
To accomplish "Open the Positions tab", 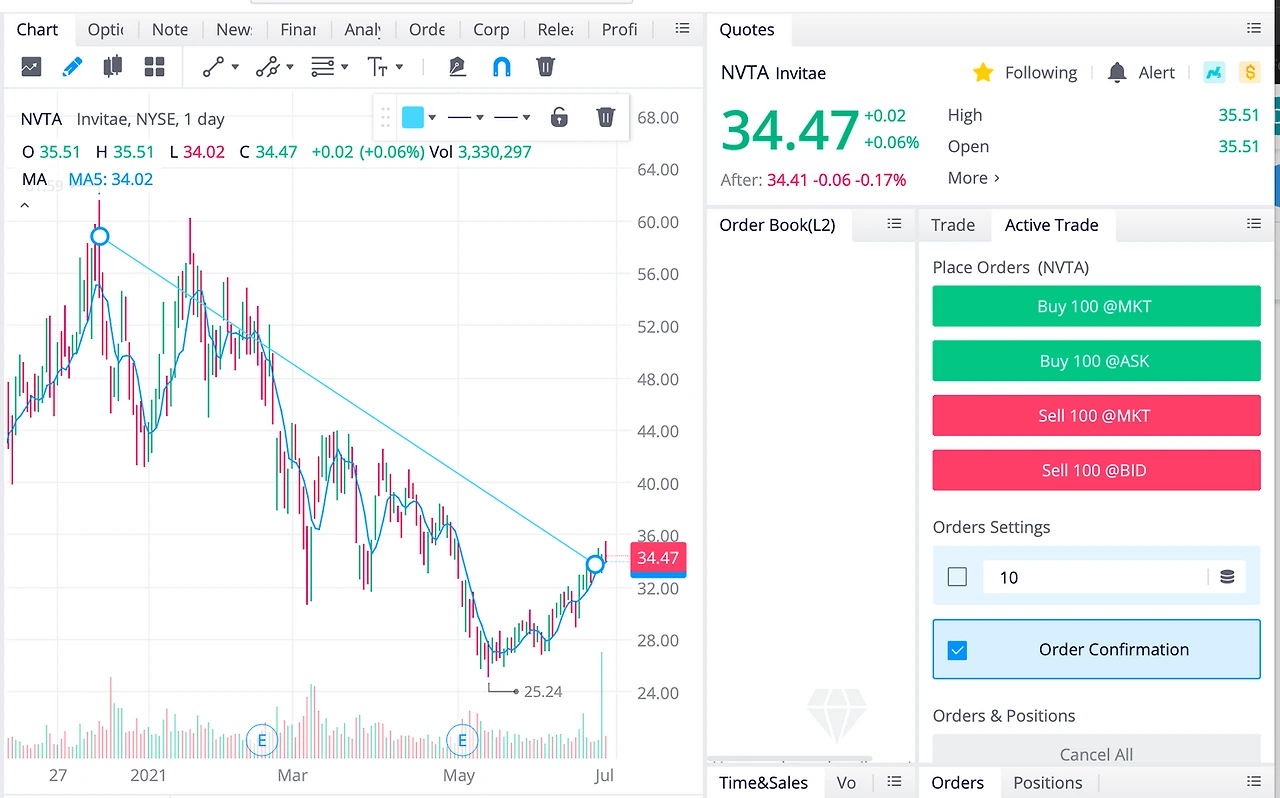I will [x=1048, y=783].
